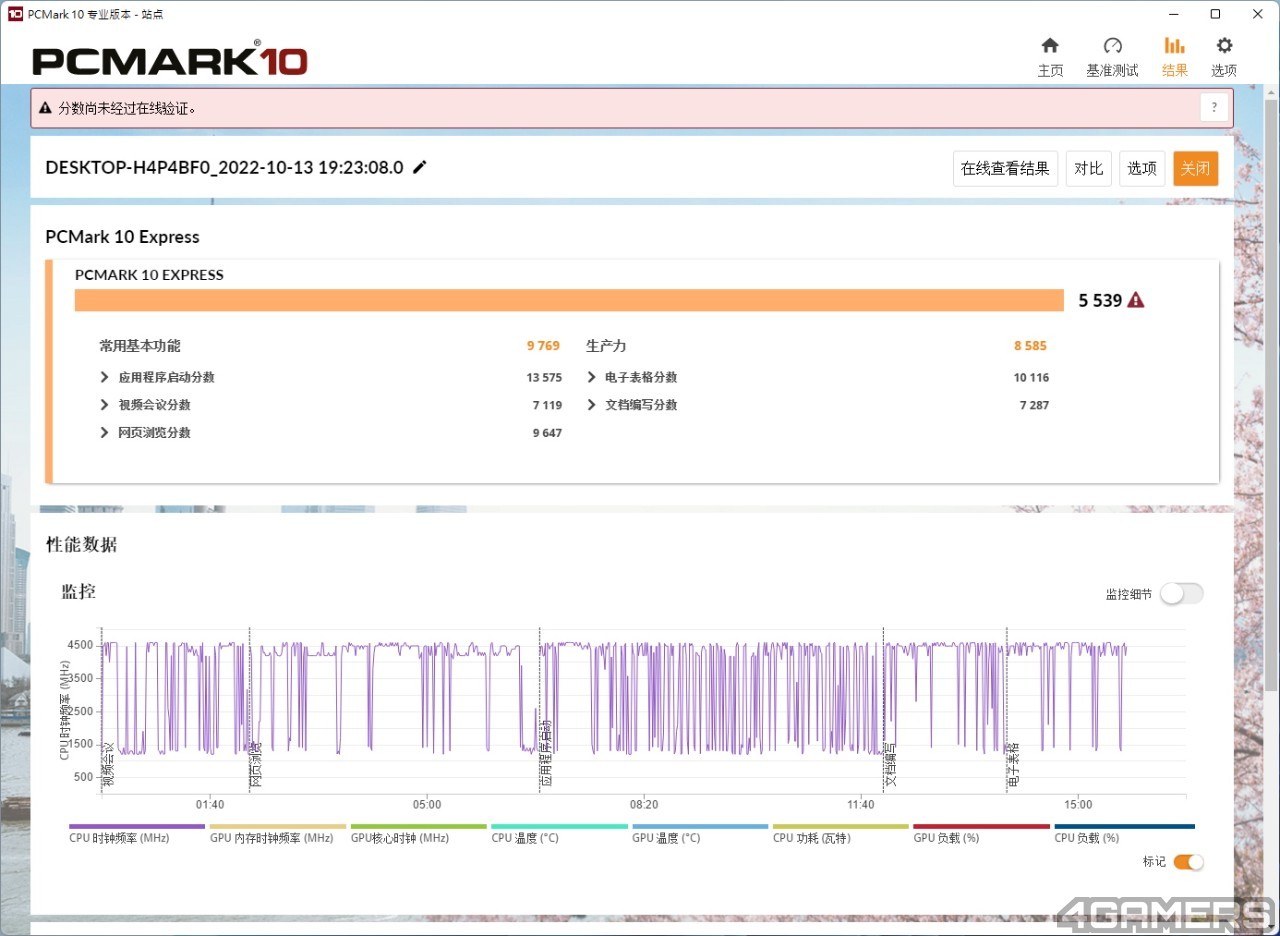The height and width of the screenshot is (936, 1280).
Task: Click the 选项 button in result header
Action: coord(1142,168)
